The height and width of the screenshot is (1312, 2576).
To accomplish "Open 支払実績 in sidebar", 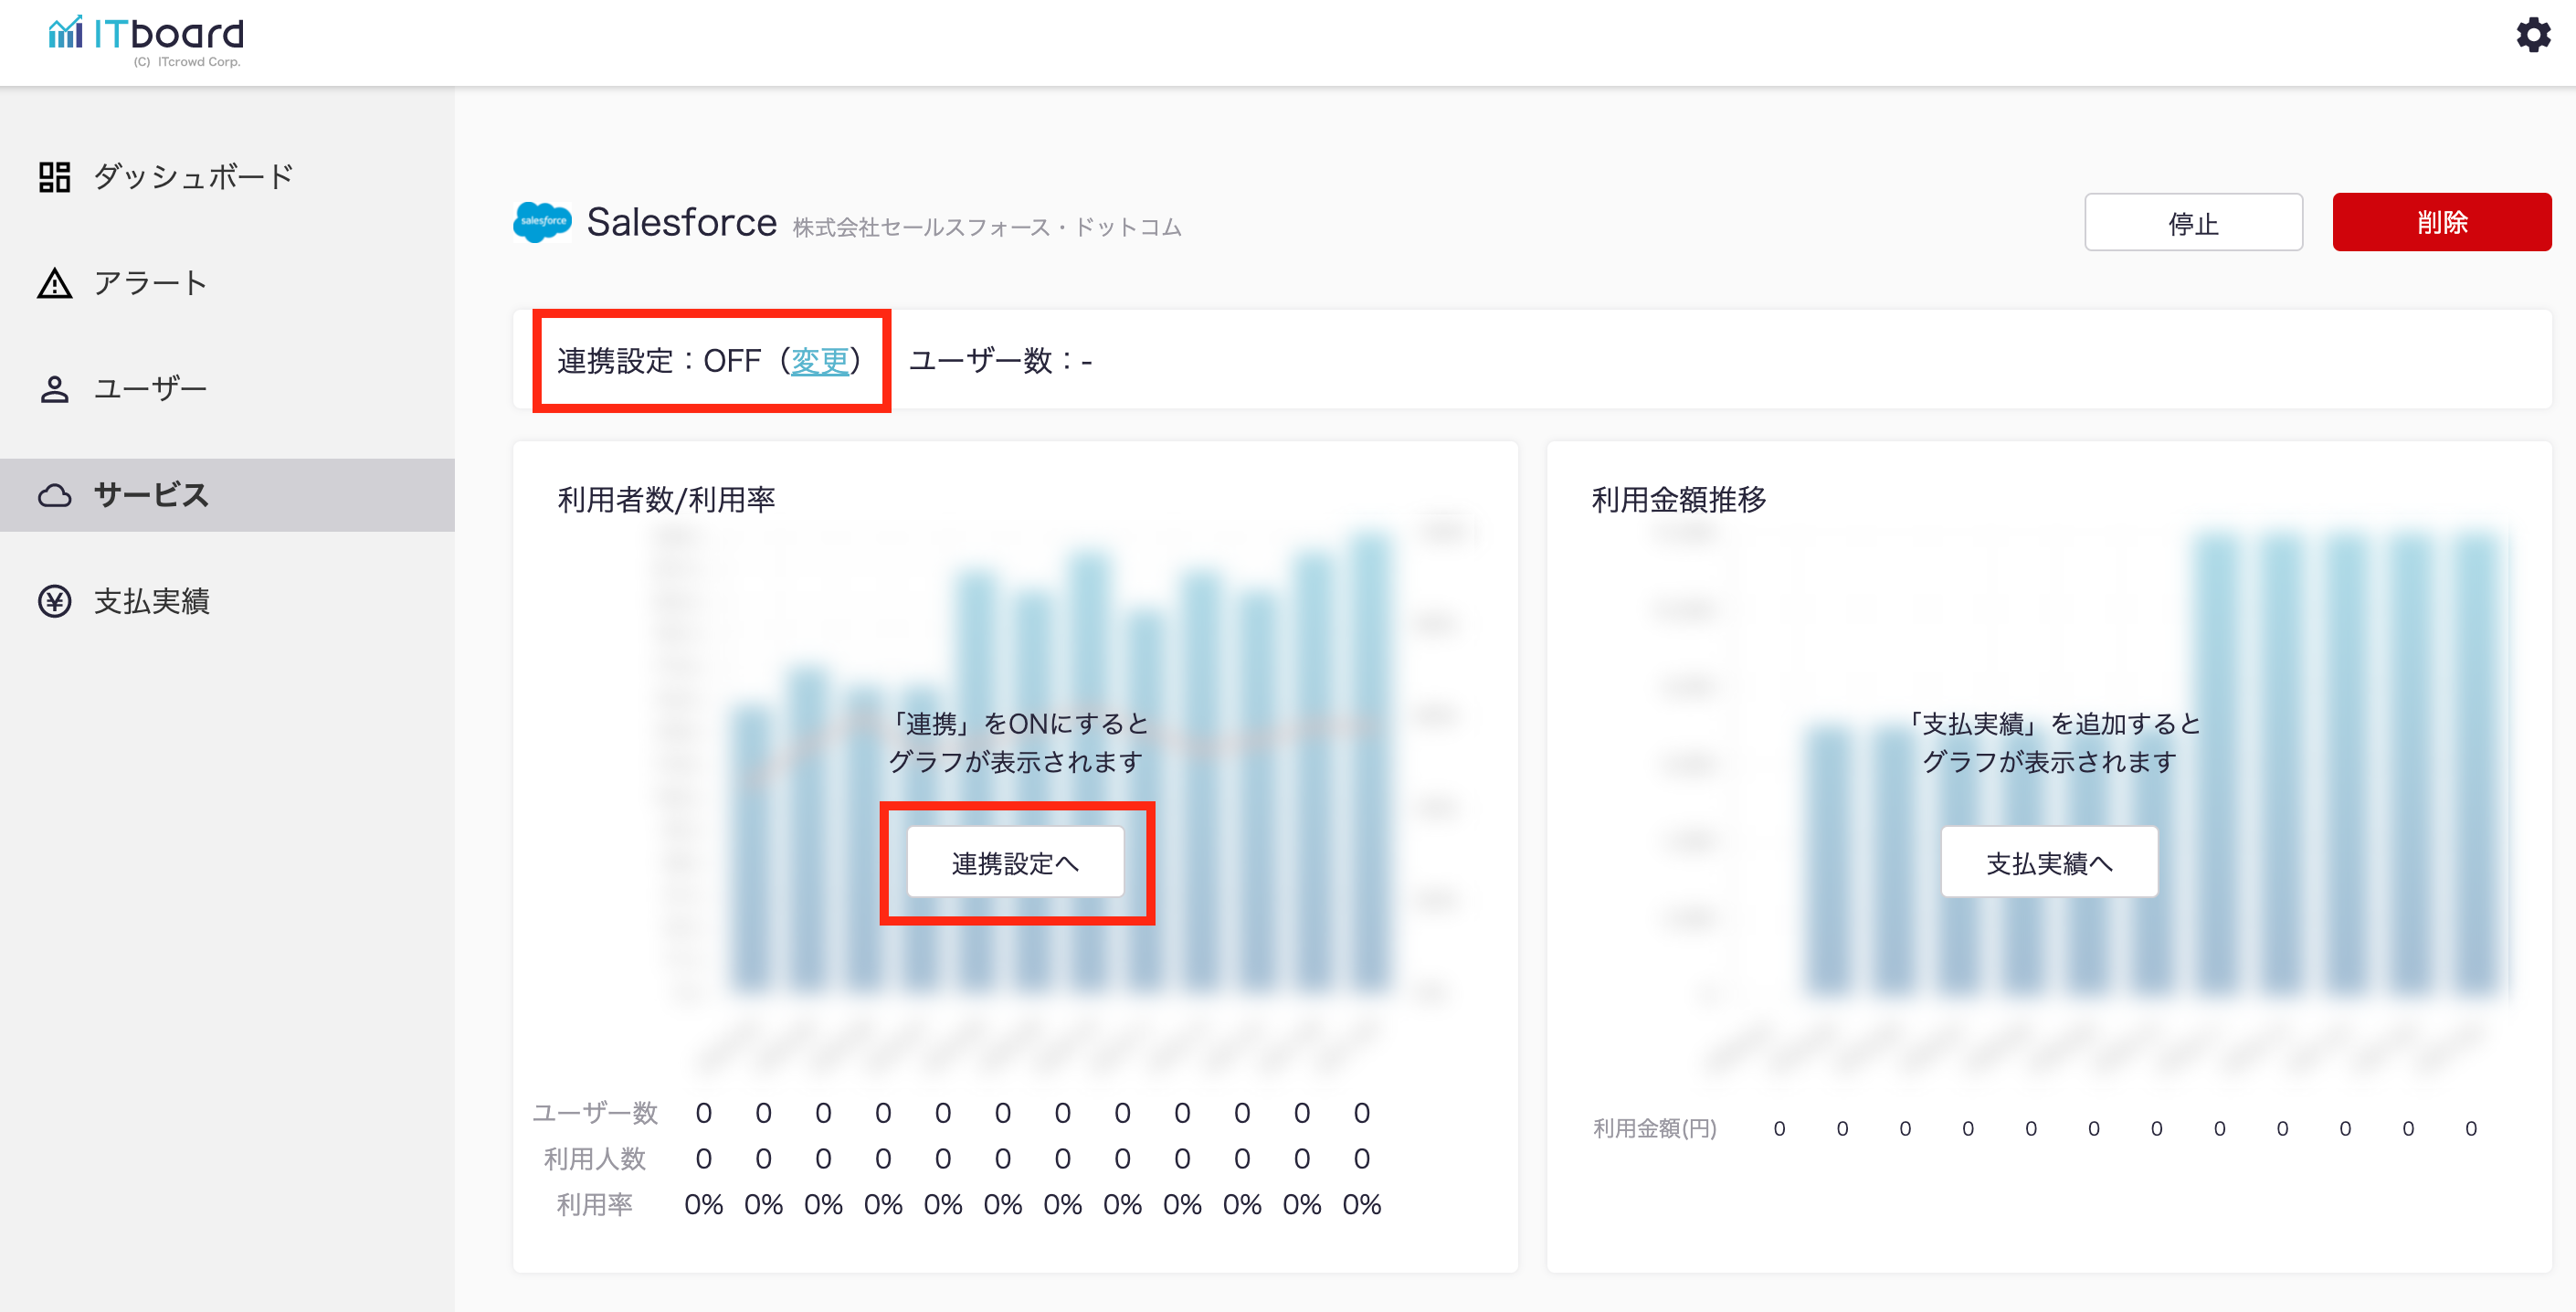I will click(152, 601).
